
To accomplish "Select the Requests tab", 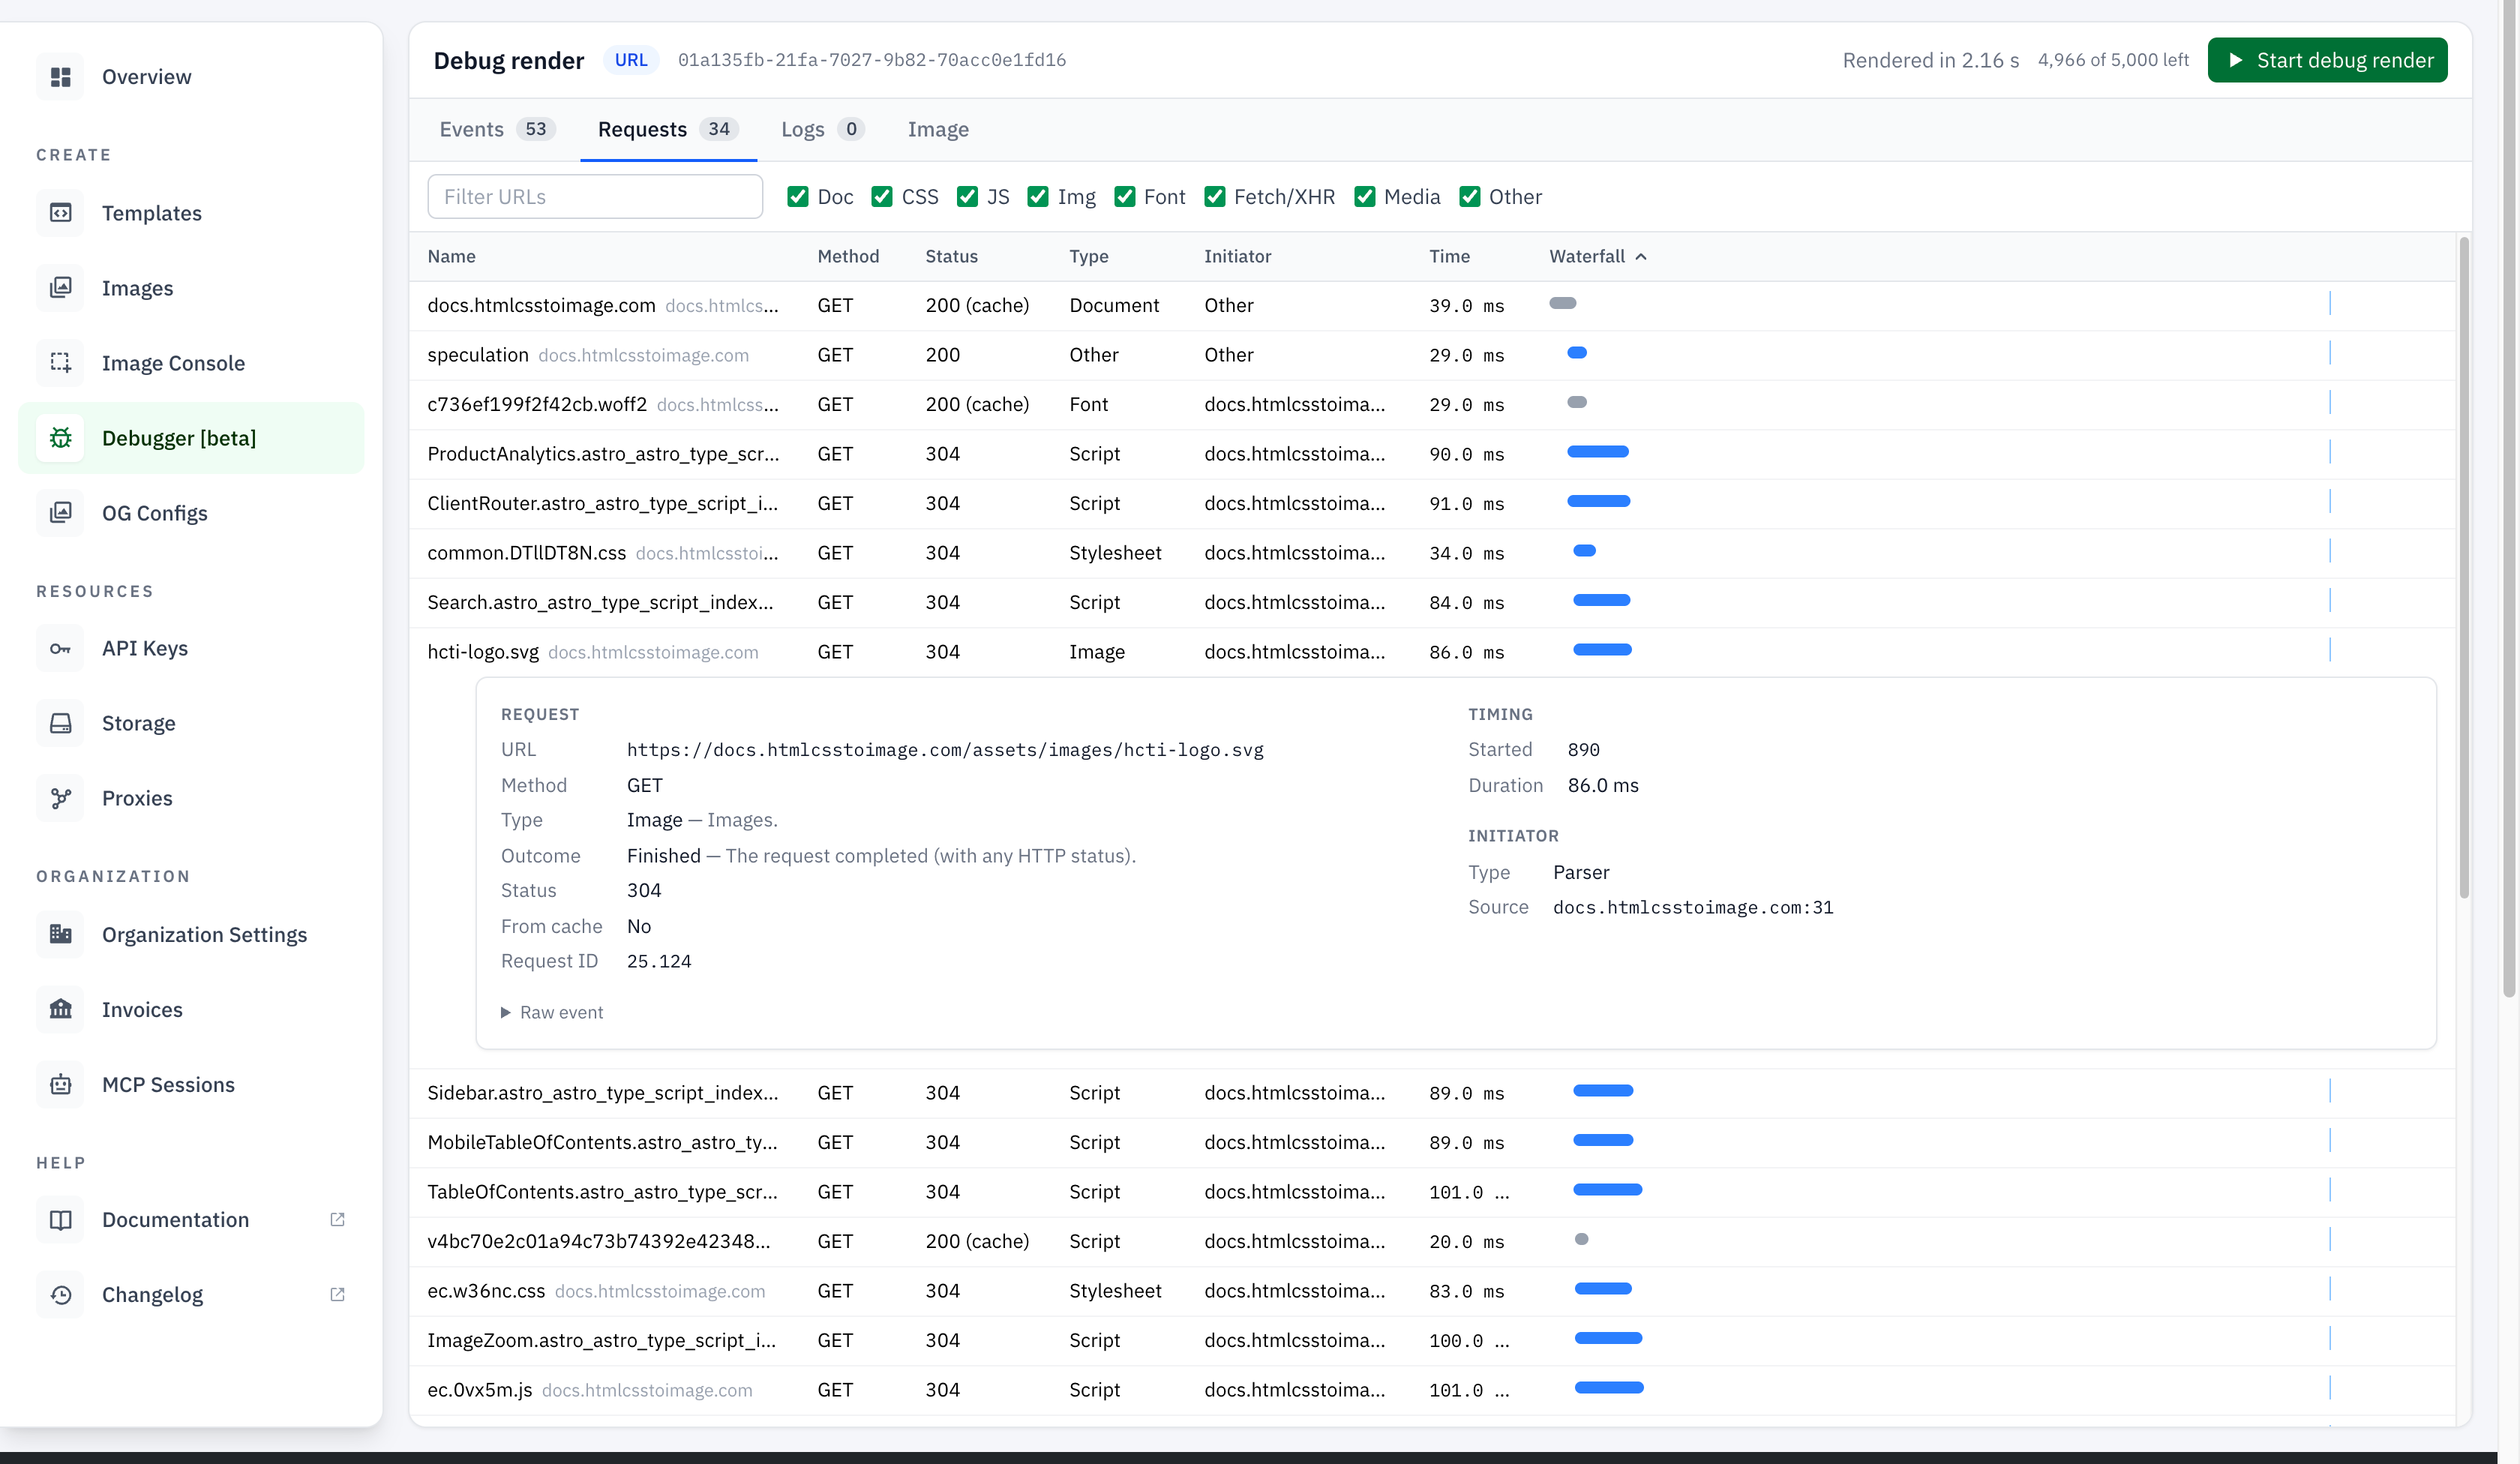I will (x=668, y=130).
